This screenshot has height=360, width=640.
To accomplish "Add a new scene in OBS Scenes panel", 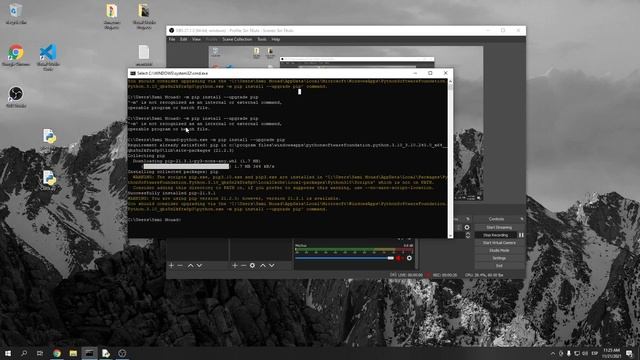I will coord(171,265).
